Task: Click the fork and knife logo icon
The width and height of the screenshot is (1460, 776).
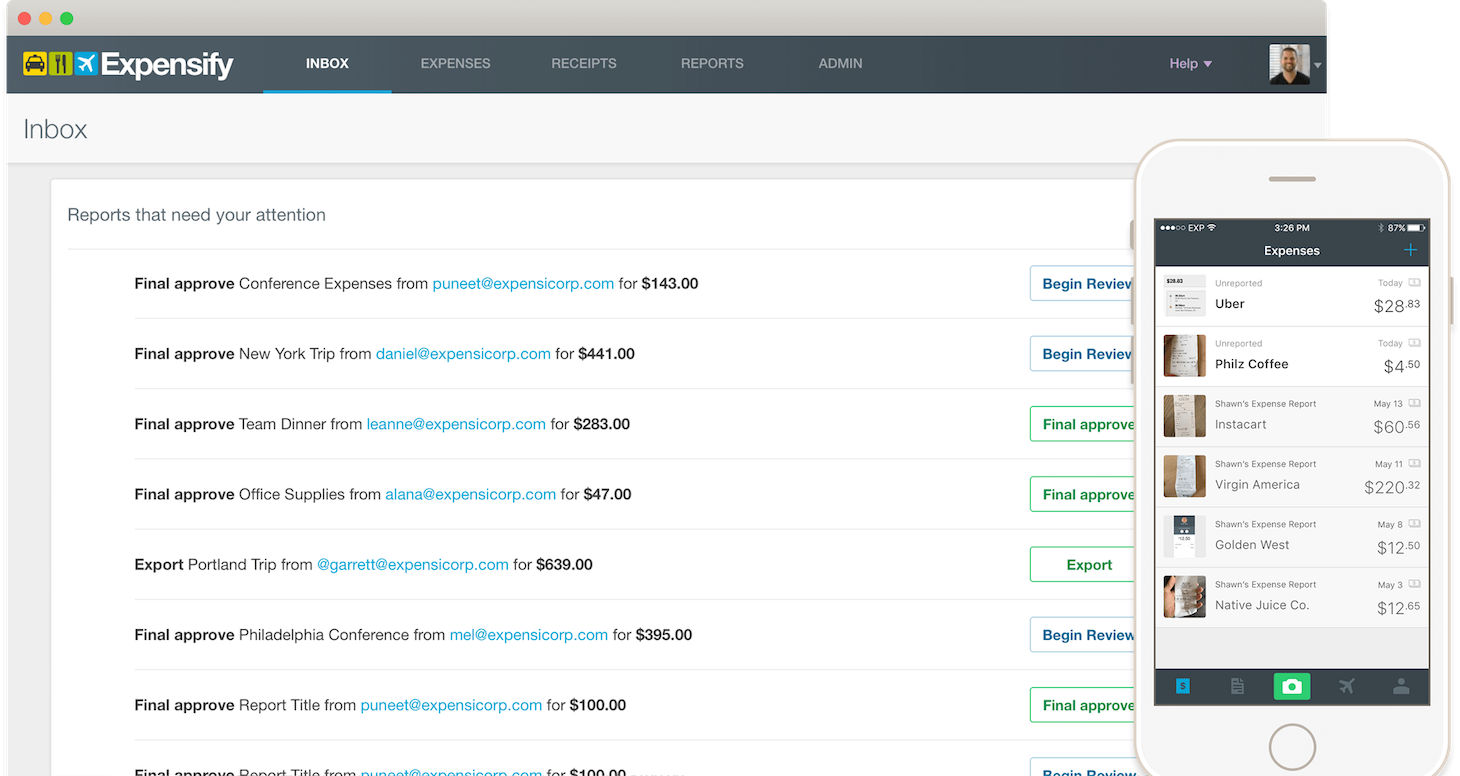Action: pos(61,64)
